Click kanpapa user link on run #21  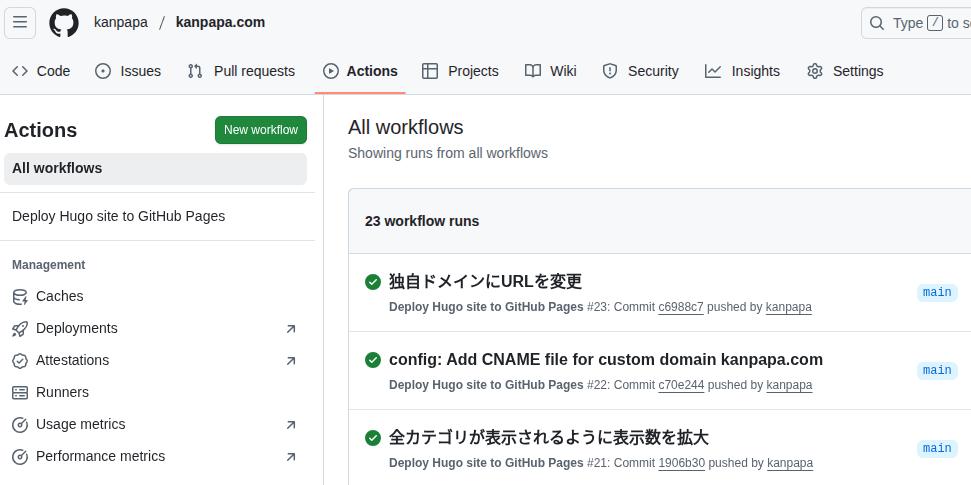coord(790,463)
